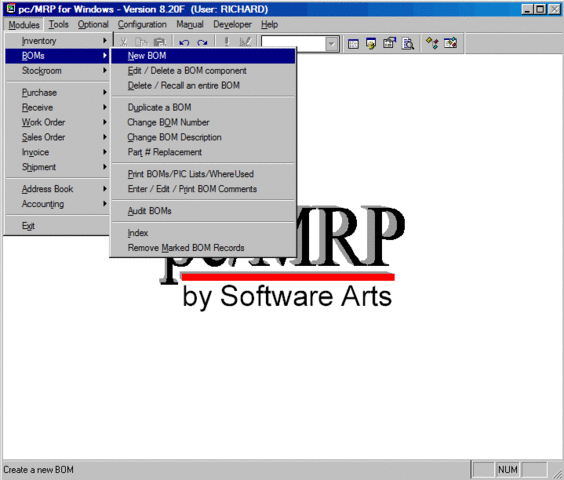Minimize the pc/MRP window

[527, 9]
